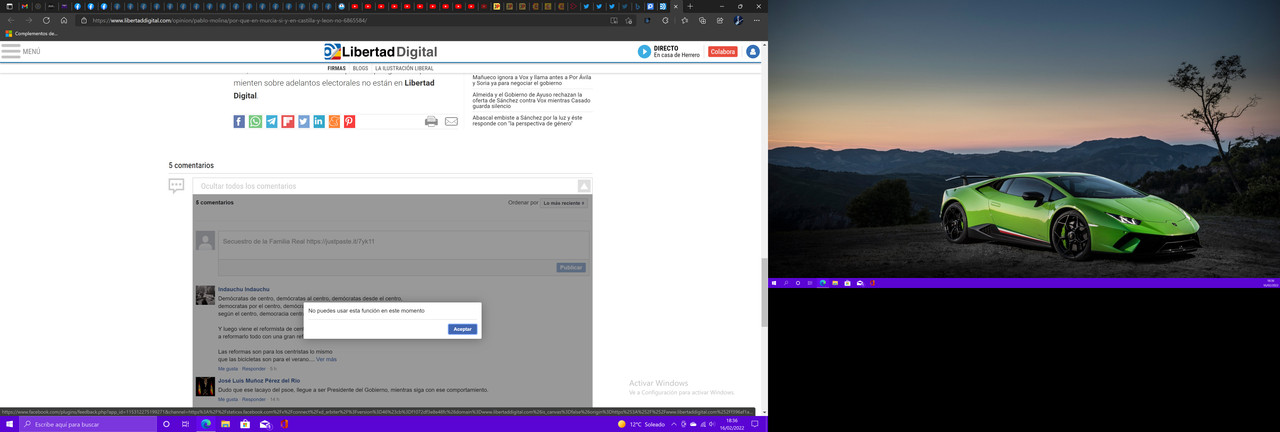
Task: Open 'Mañueco ignora a Vox' headline
Action: pos(530,80)
